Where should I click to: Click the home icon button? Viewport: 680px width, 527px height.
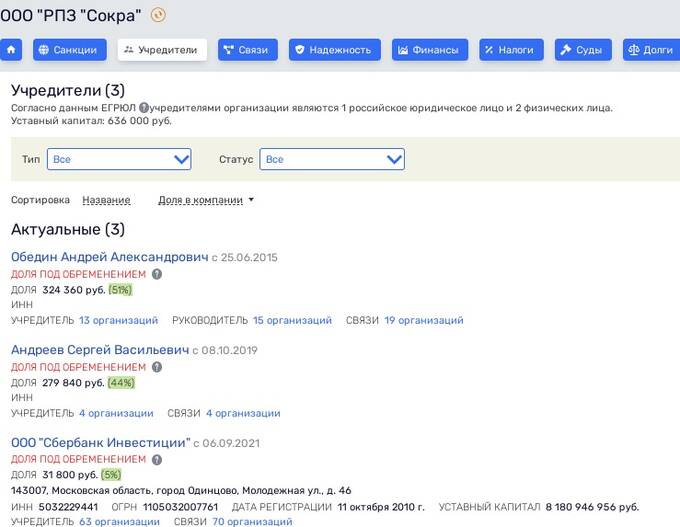tap(10, 50)
